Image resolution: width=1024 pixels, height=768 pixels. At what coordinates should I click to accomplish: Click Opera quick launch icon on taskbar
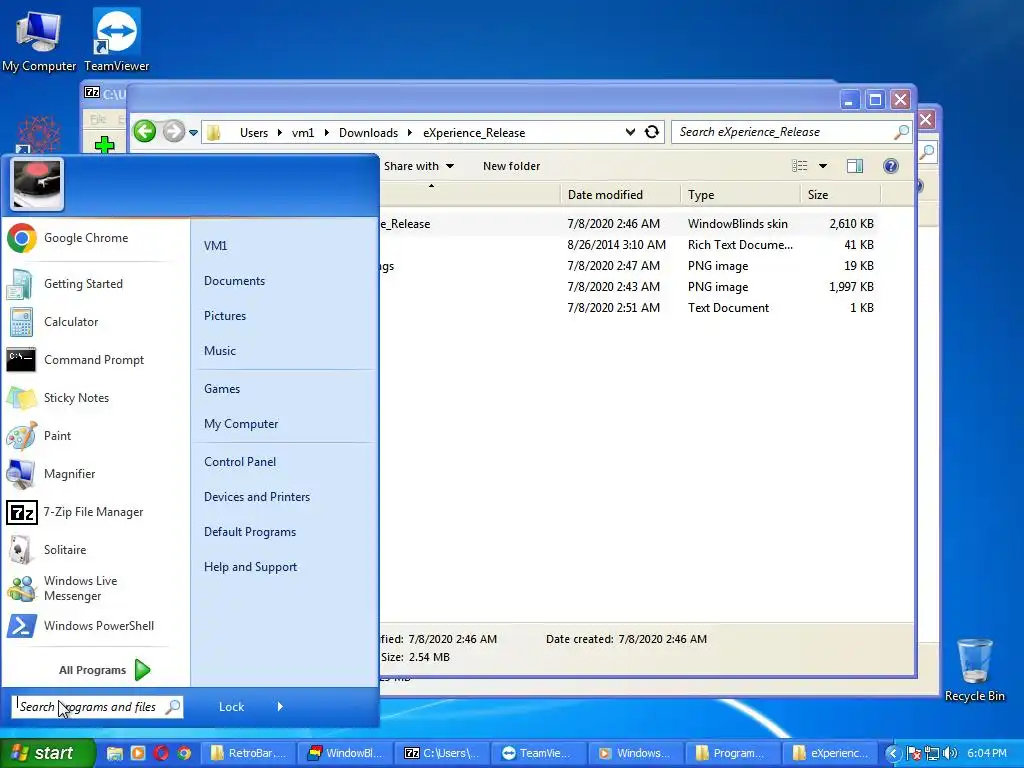pos(161,753)
